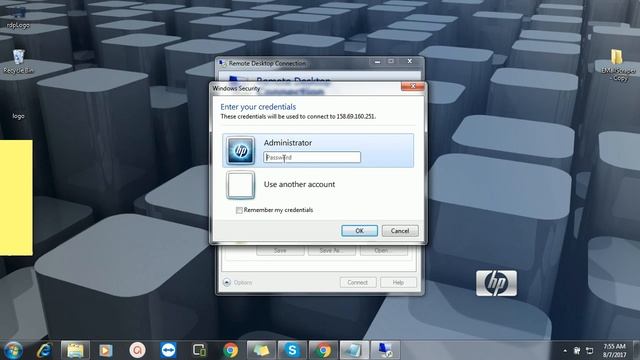
Task: Select the folder icon at top right desktop
Action: [x=618, y=64]
